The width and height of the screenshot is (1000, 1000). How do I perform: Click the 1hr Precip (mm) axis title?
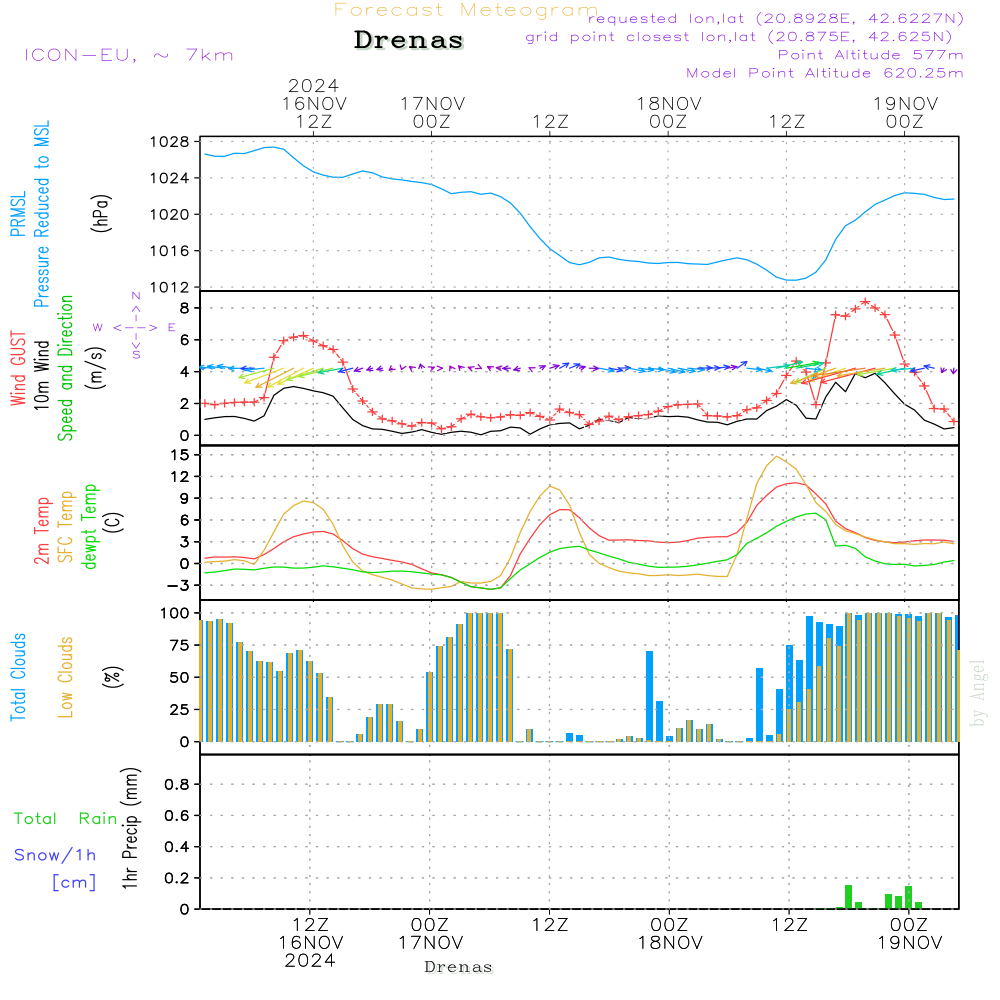pyautogui.click(x=130, y=828)
